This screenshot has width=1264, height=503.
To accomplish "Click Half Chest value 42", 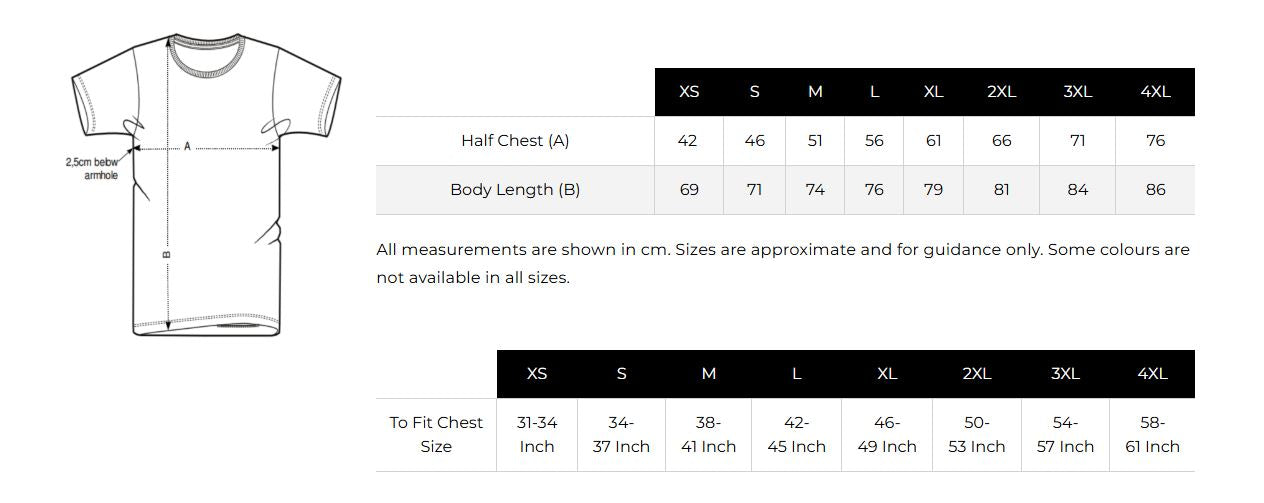I will tap(687, 141).
